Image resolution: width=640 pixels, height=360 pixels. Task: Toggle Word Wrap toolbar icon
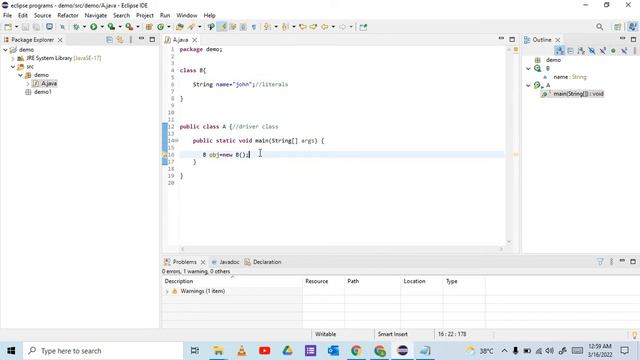click(x=233, y=27)
